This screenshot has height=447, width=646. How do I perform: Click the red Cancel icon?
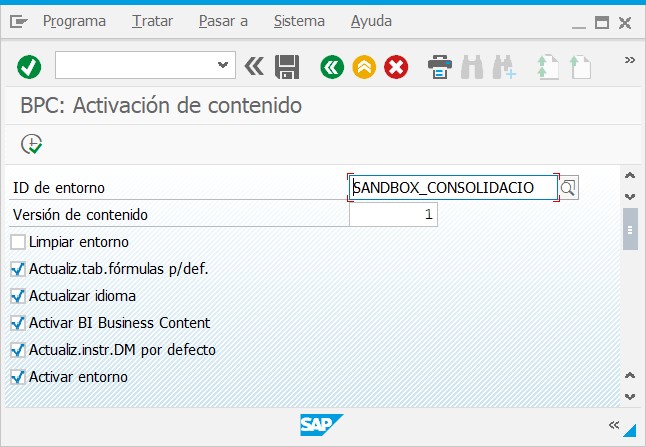click(397, 67)
